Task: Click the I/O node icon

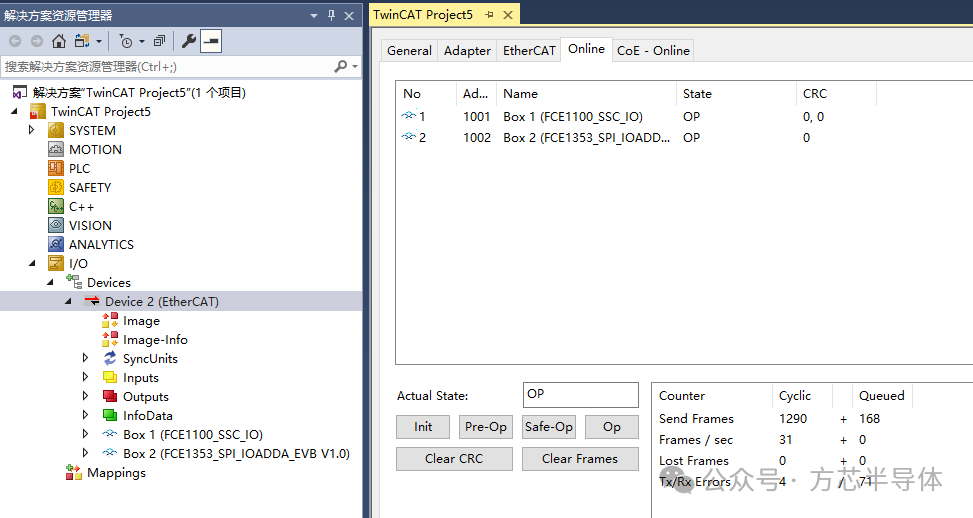Action: 56,264
